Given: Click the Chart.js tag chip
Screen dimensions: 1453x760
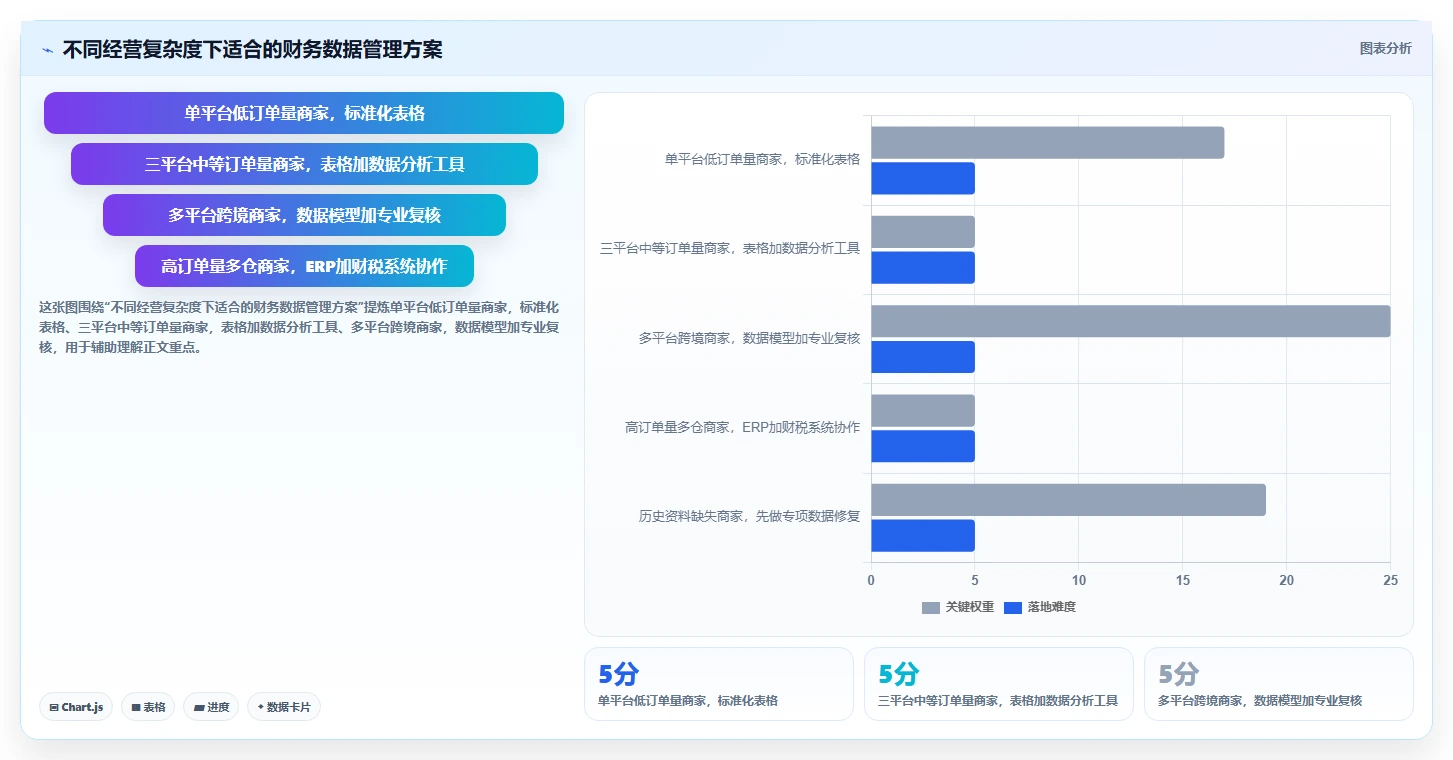Looking at the screenshot, I should tap(77, 707).
